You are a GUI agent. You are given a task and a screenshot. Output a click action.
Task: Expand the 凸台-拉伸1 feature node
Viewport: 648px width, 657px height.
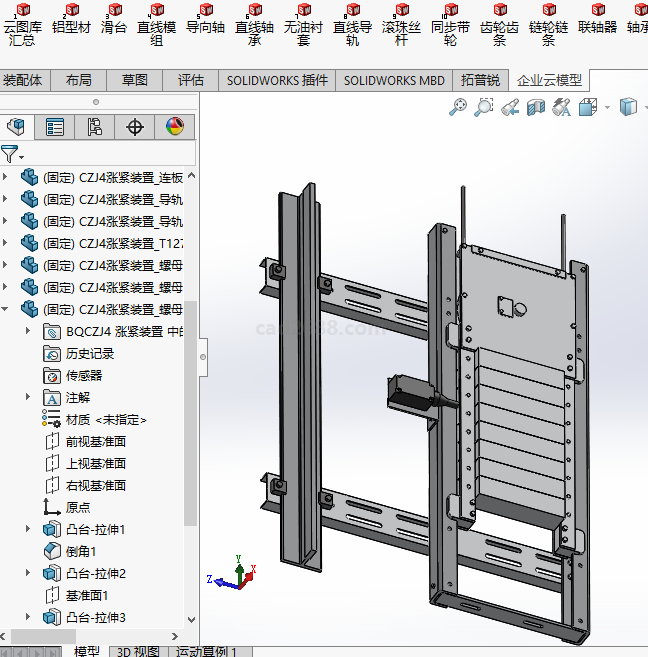[28, 529]
